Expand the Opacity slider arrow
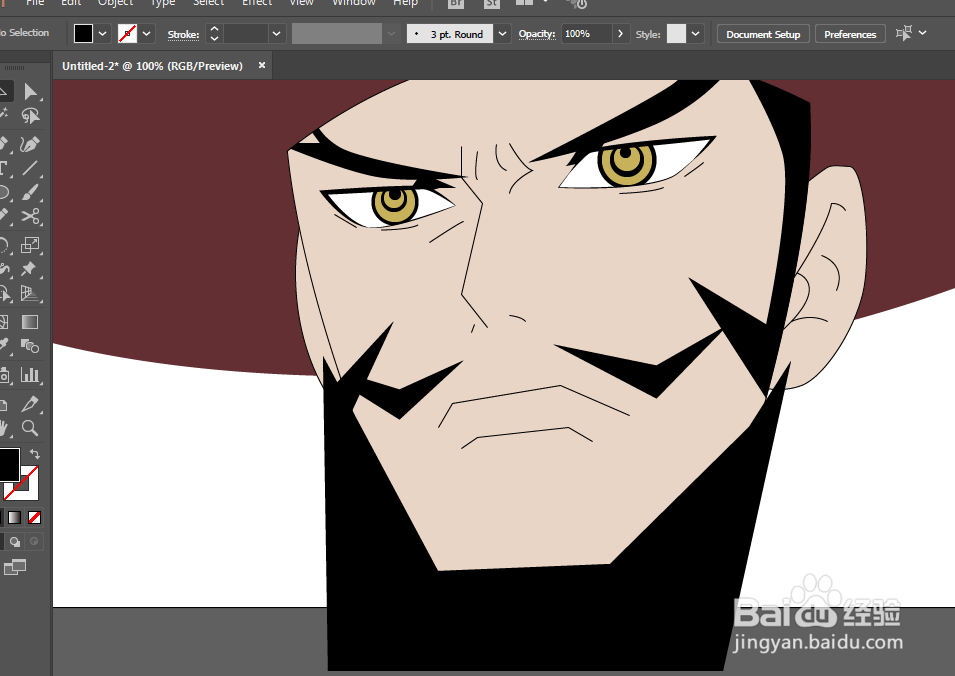The width and height of the screenshot is (955, 676). [620, 33]
